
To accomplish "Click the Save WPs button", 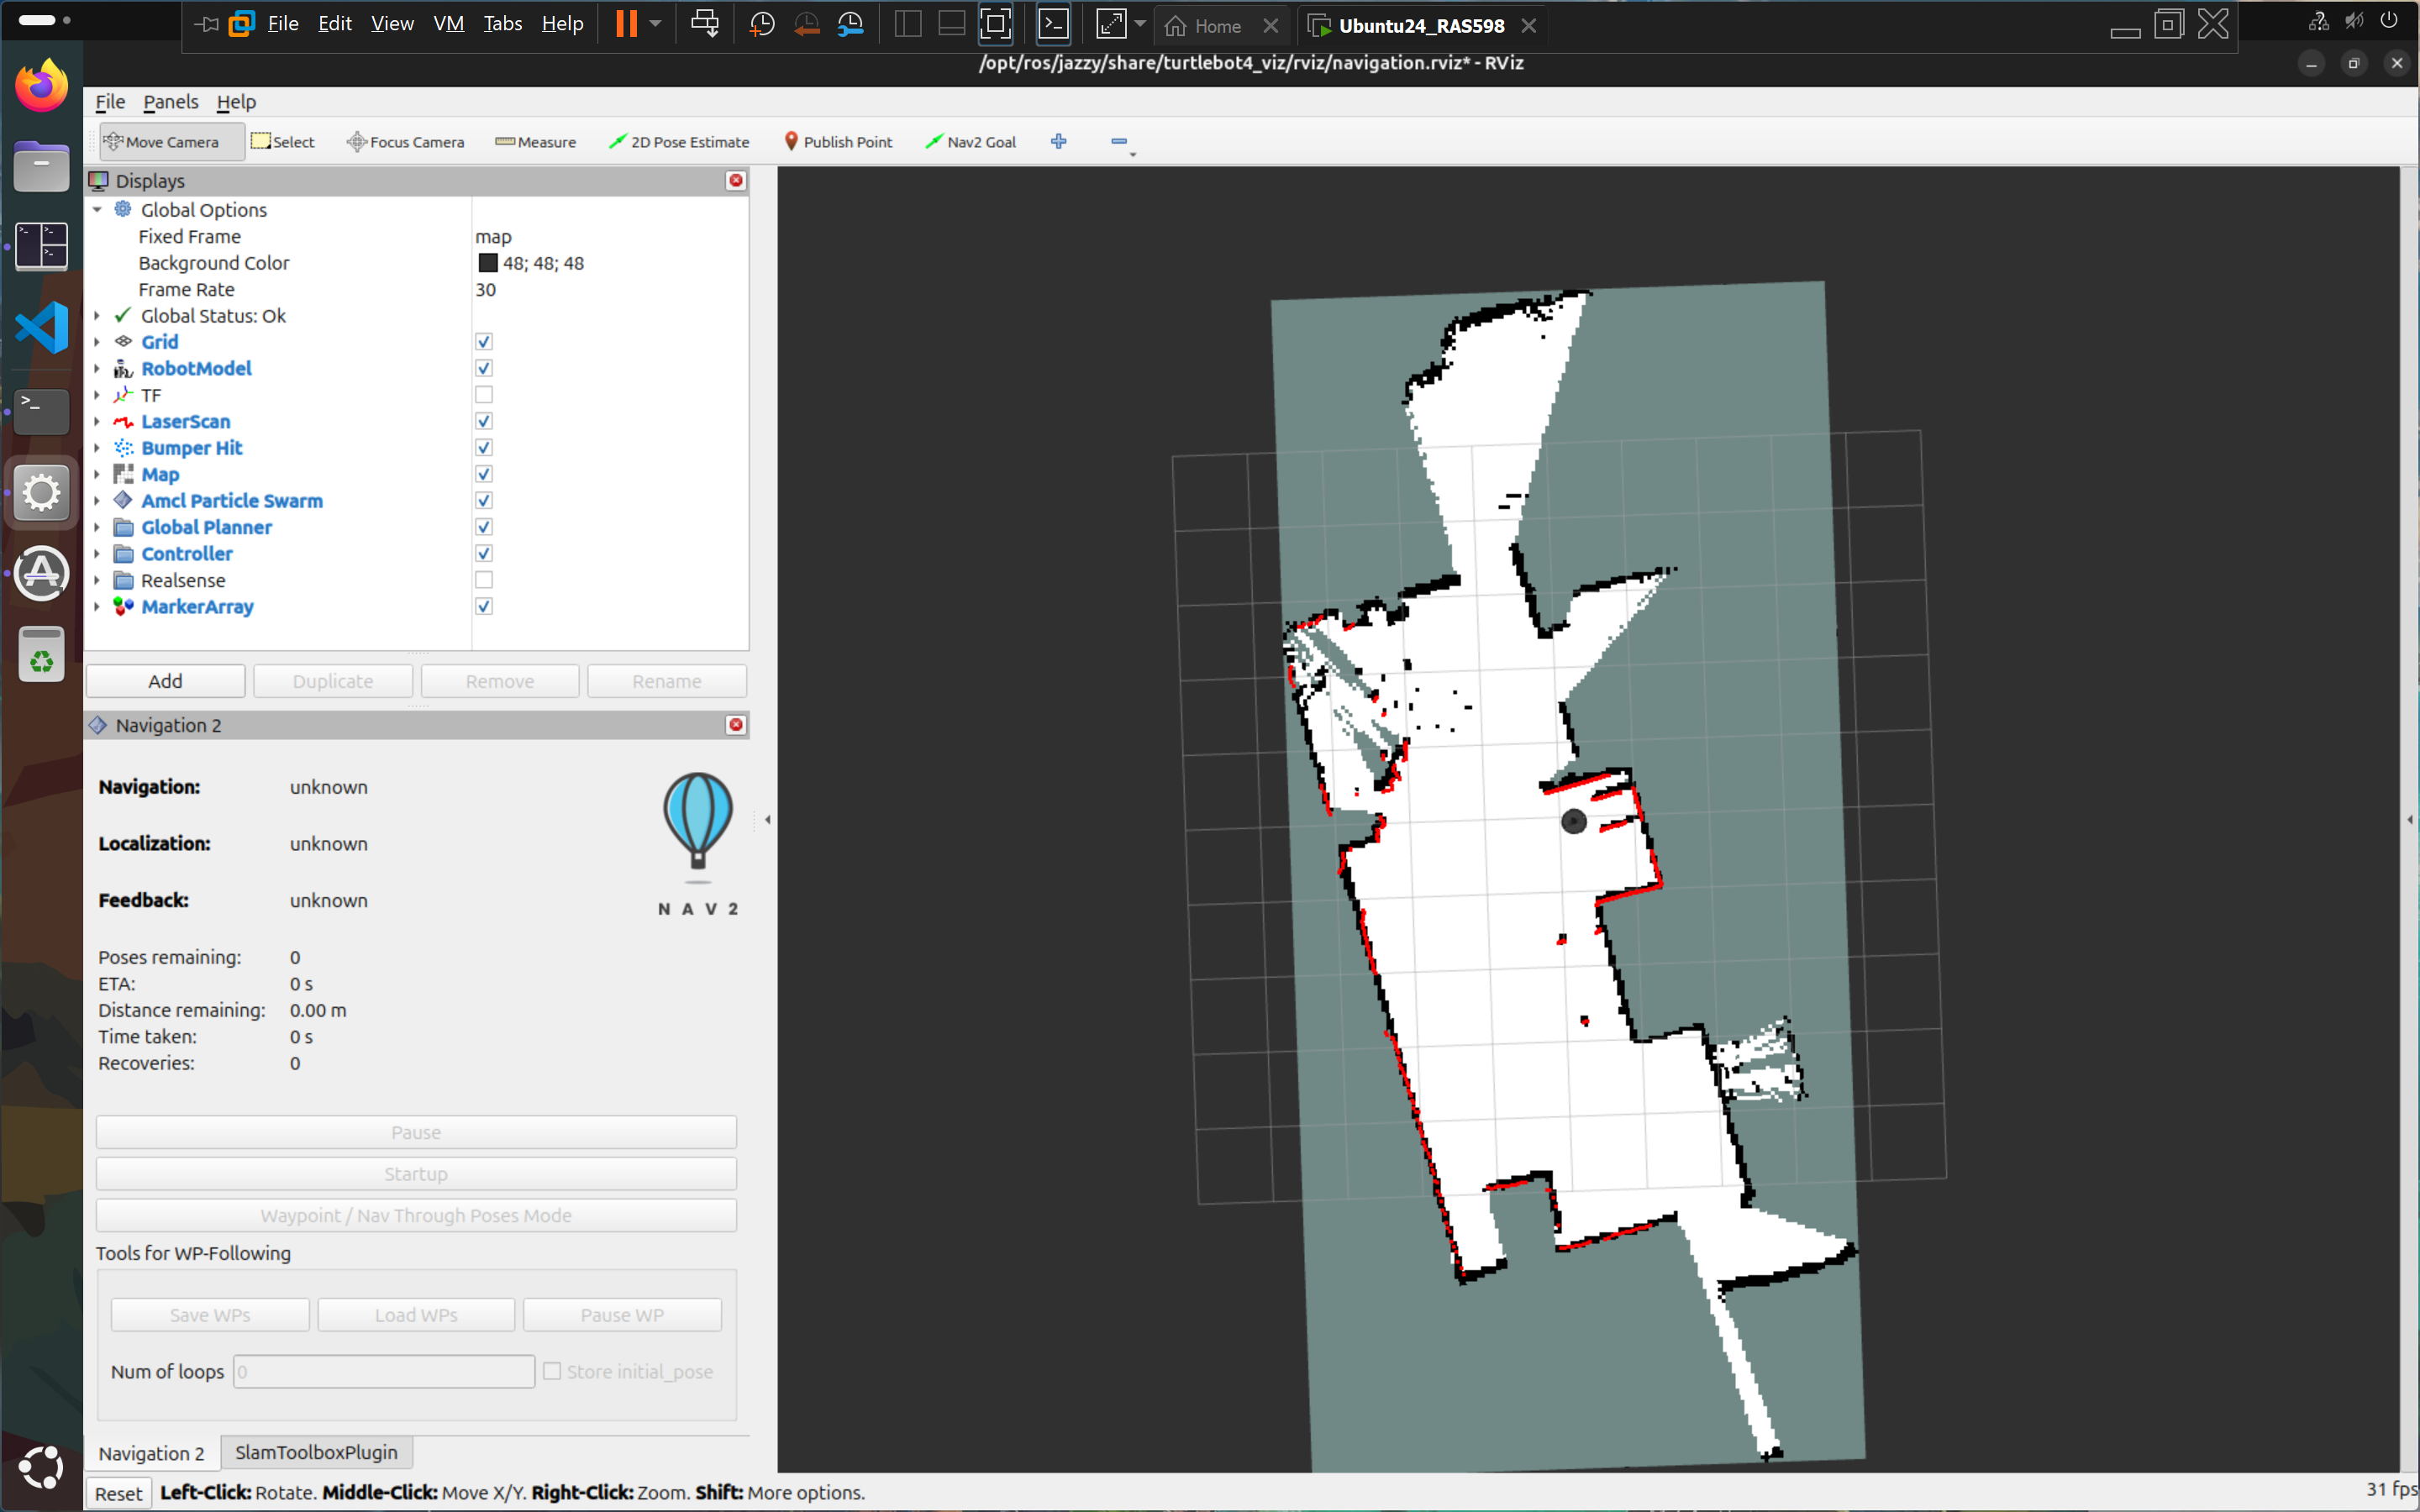I will click(210, 1315).
